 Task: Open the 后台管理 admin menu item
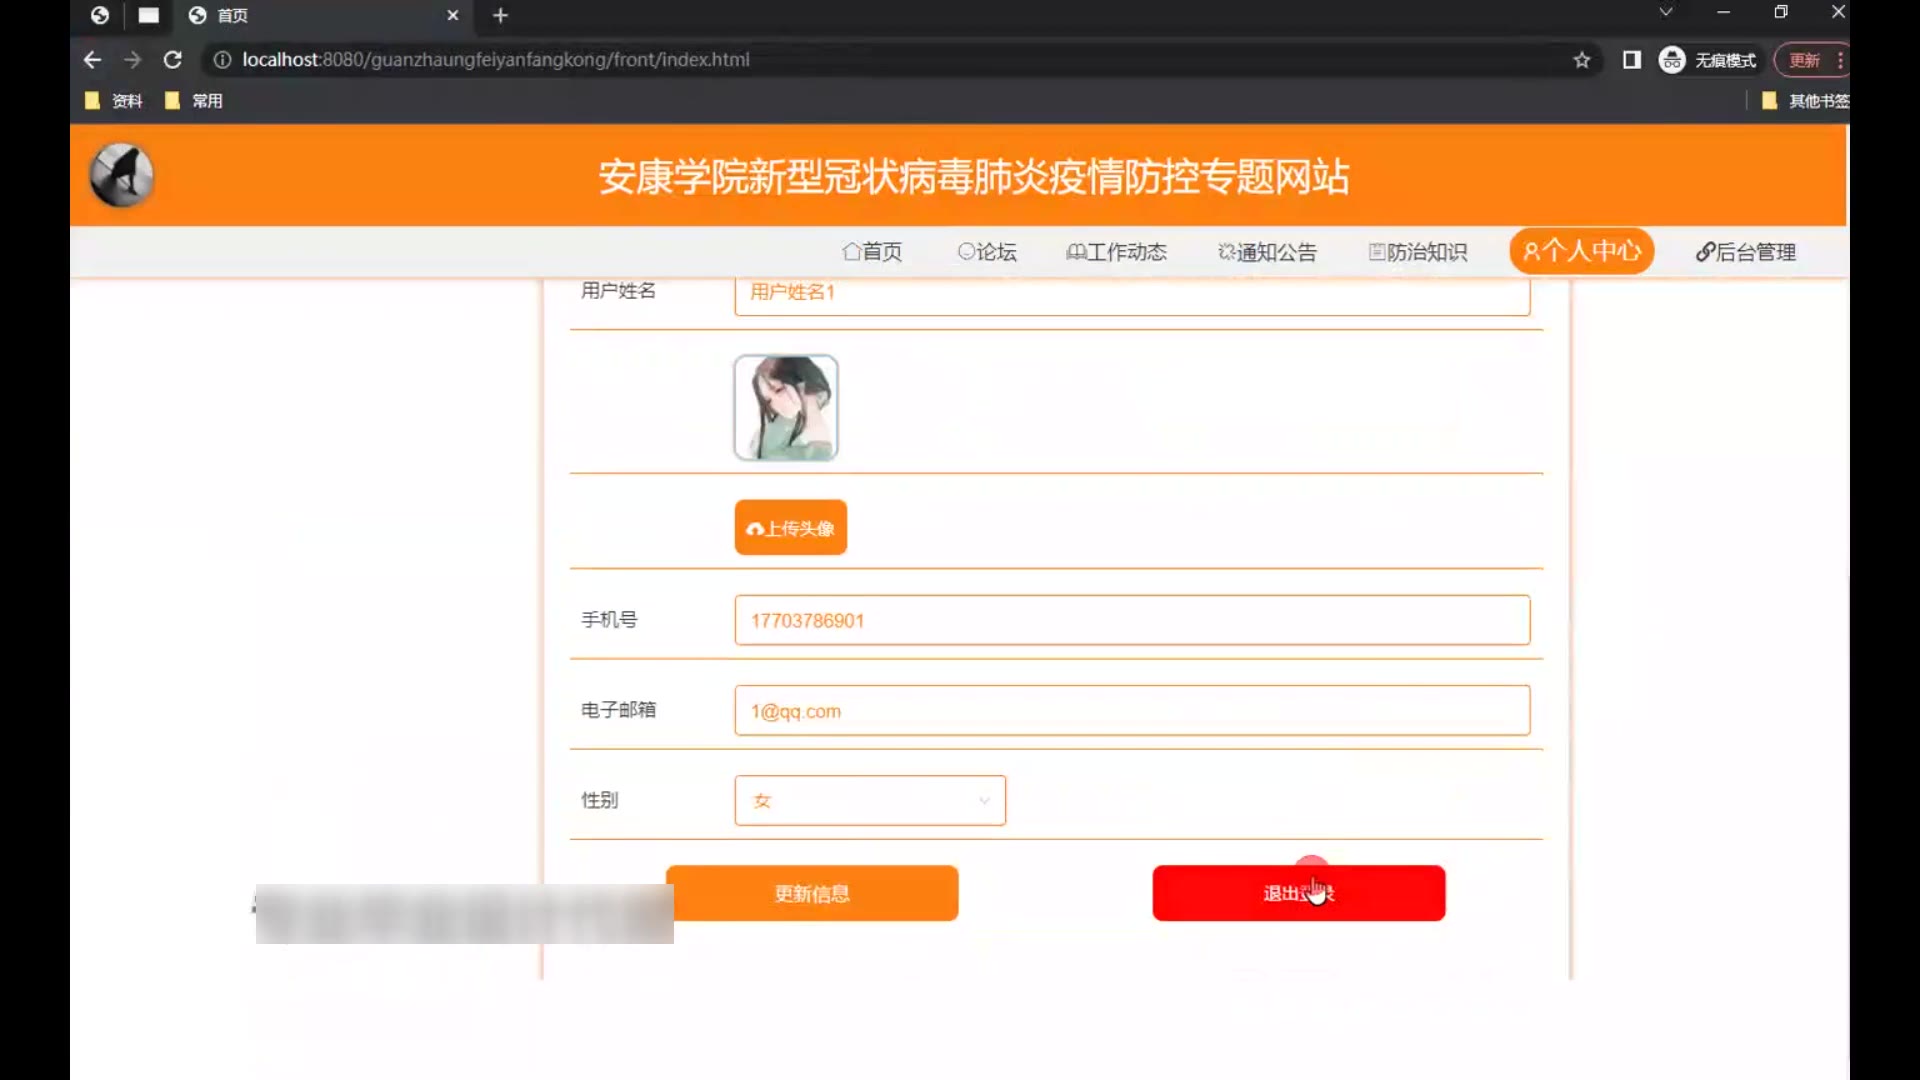pyautogui.click(x=1745, y=252)
